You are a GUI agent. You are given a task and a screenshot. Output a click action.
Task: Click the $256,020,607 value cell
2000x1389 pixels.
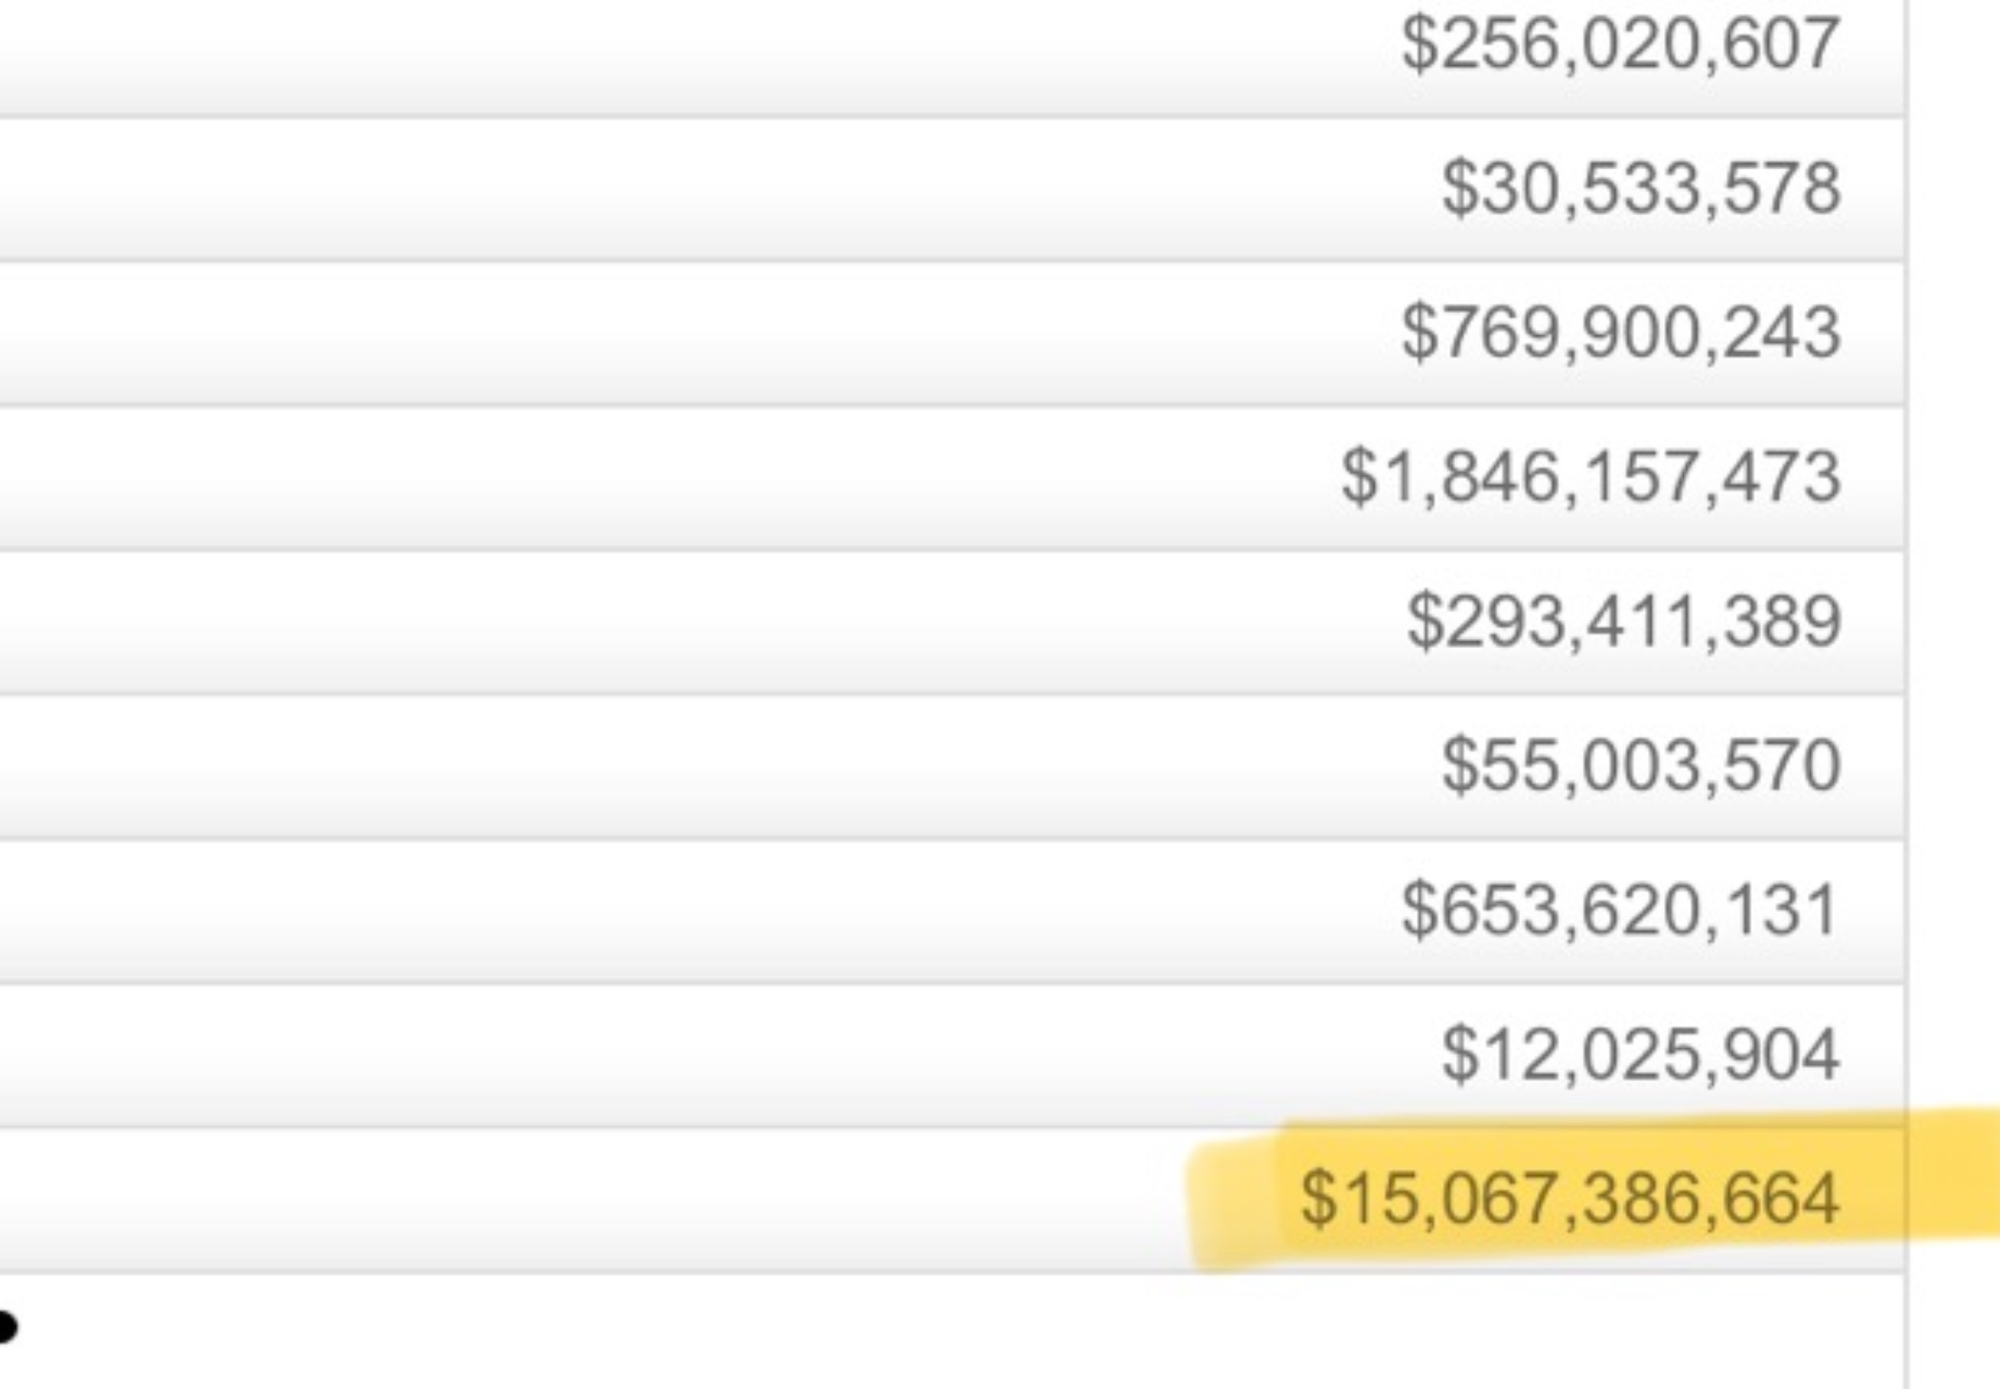coord(1620,44)
